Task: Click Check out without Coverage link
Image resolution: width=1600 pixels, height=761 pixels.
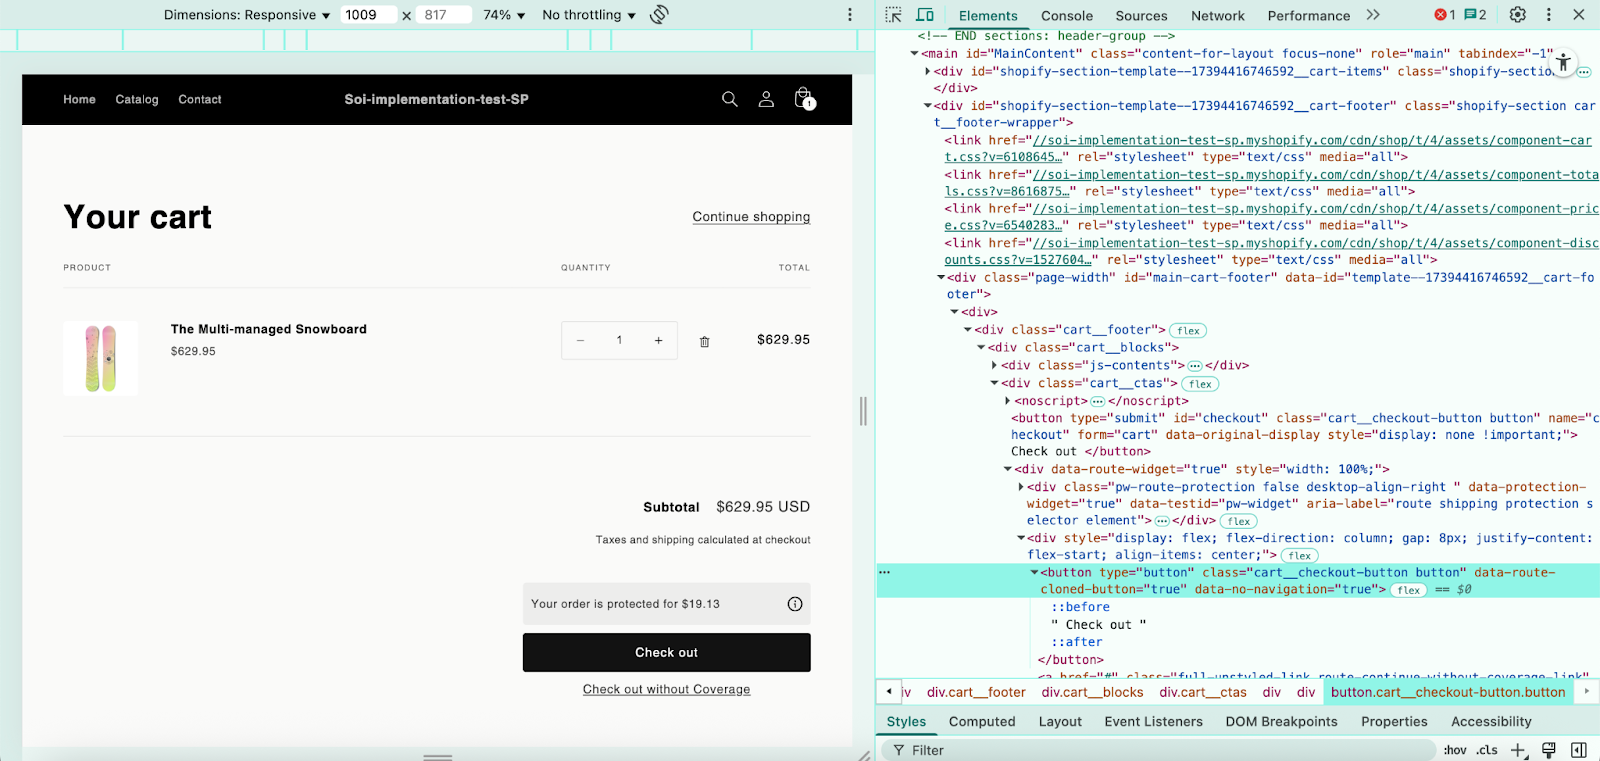Action: pos(666,689)
